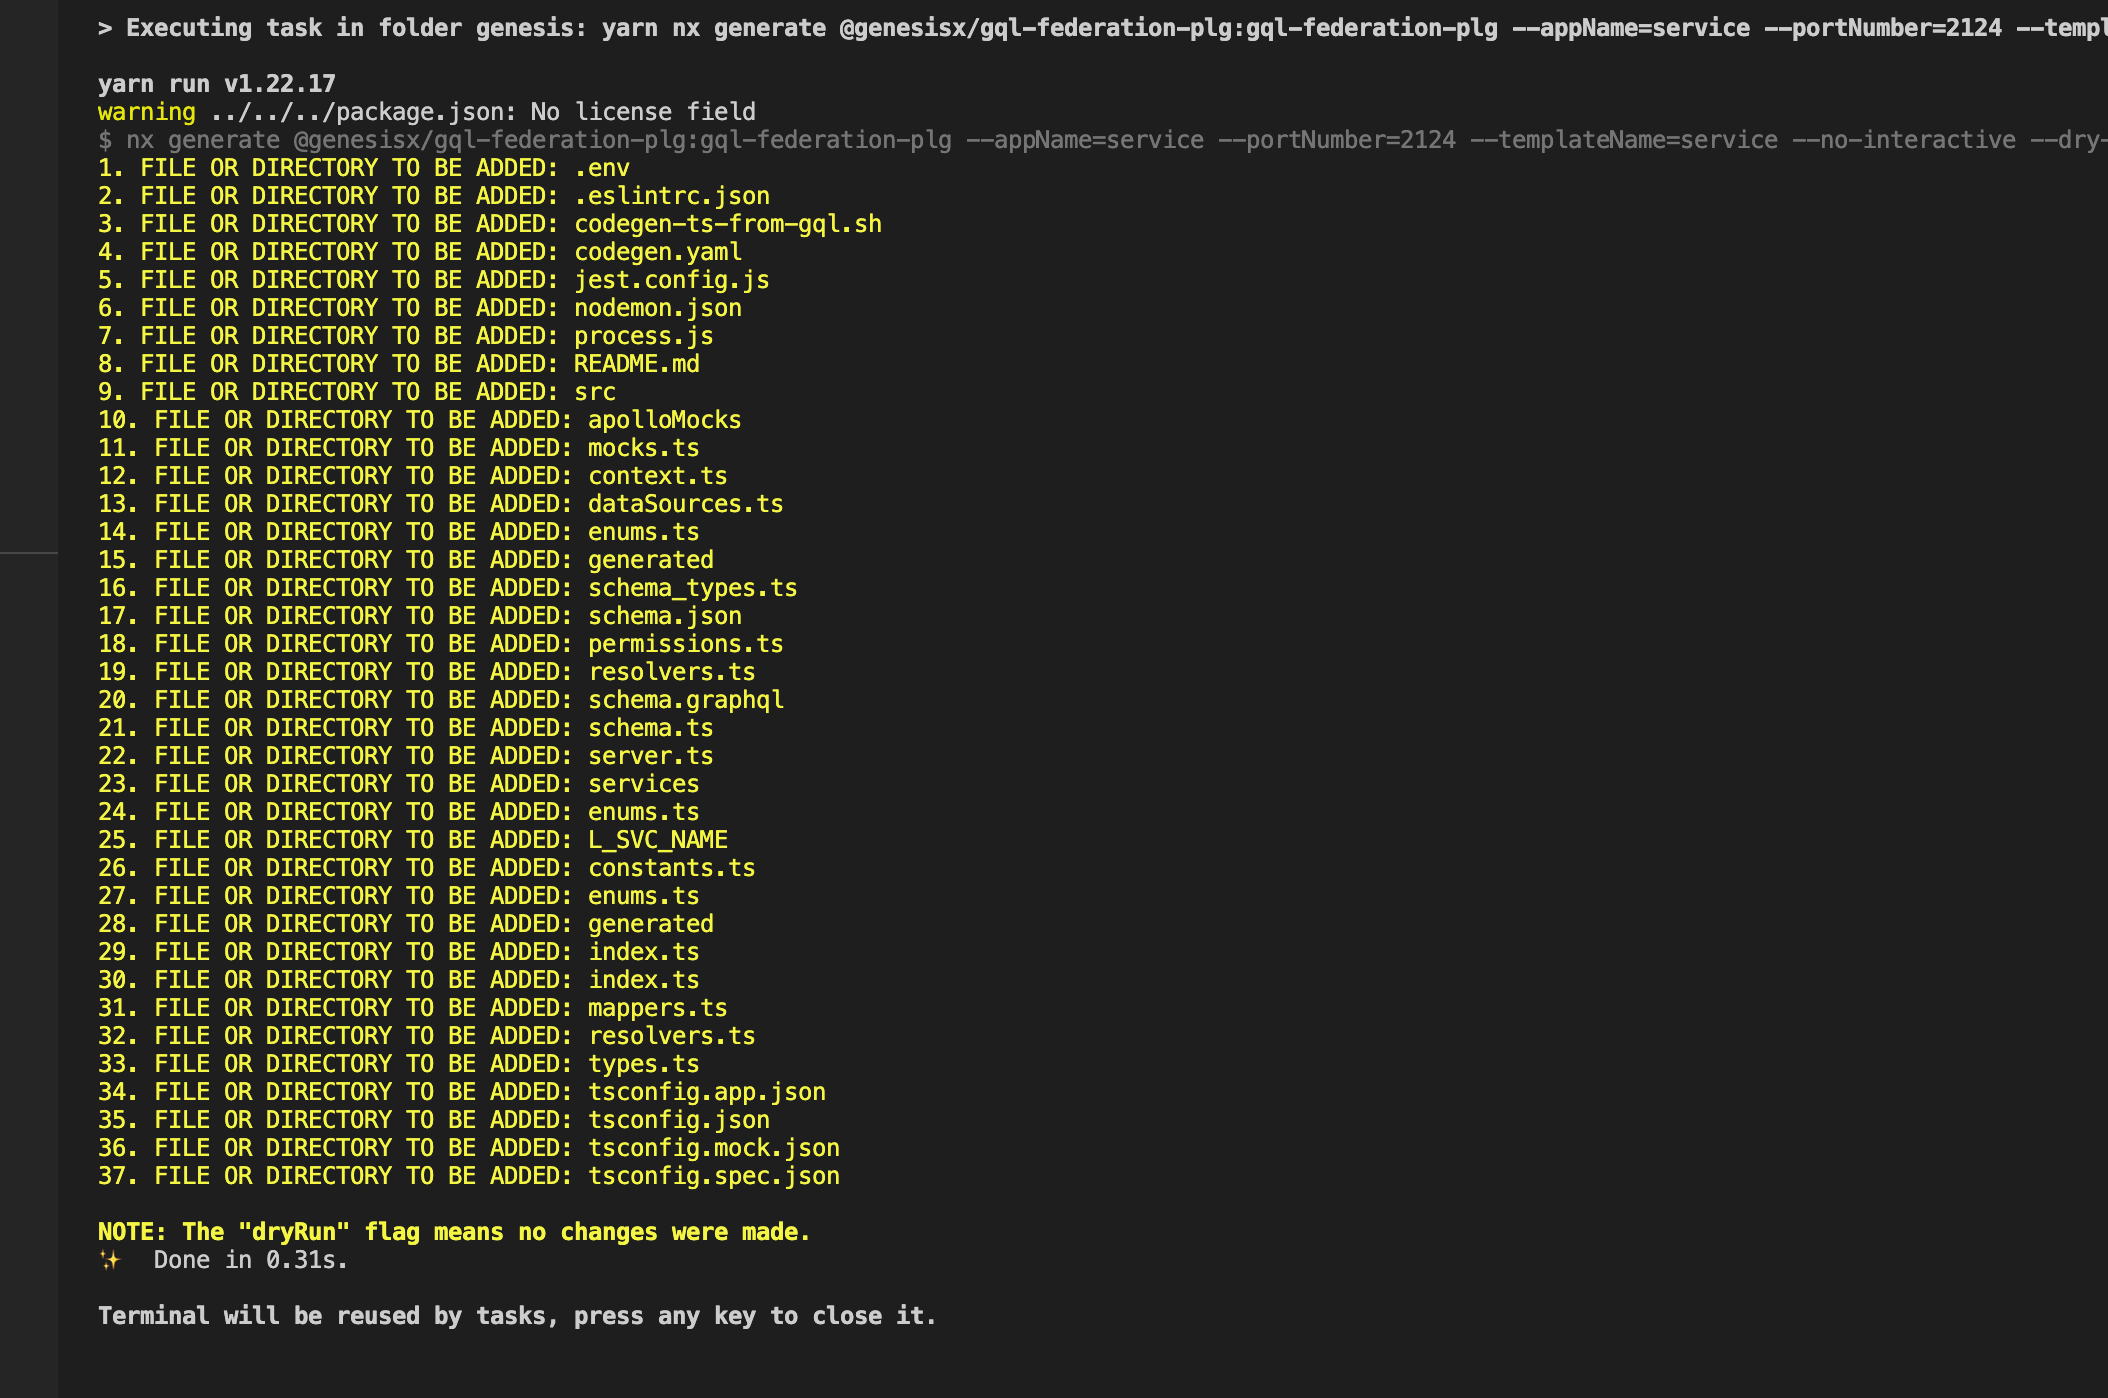2108x1398 pixels.
Task: Click 'mocks.ts' file name
Action: point(644,448)
